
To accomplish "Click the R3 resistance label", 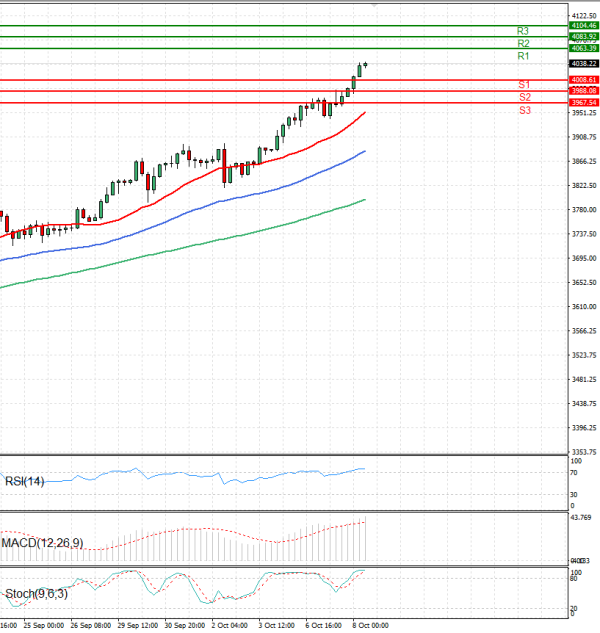I will [523, 31].
